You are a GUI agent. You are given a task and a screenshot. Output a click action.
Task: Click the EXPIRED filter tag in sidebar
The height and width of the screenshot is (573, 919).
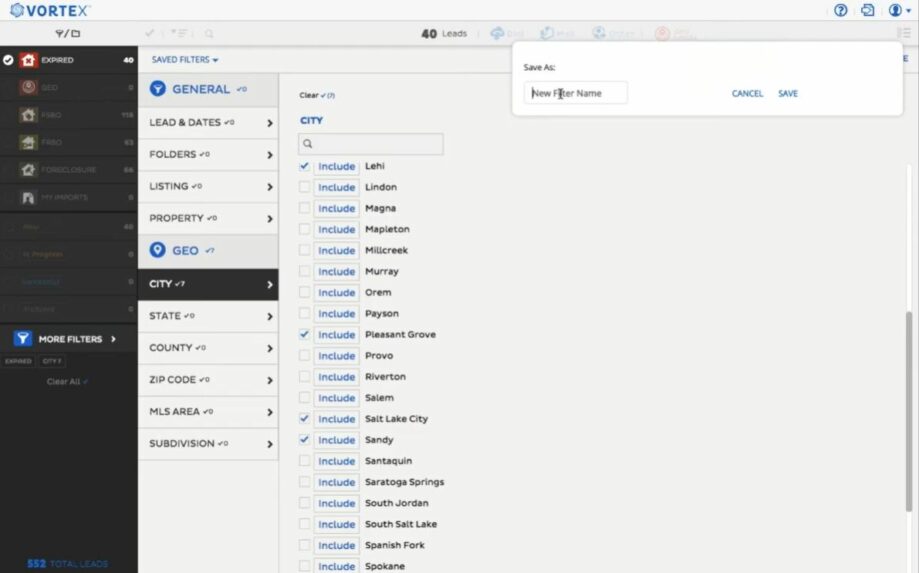tap(18, 361)
